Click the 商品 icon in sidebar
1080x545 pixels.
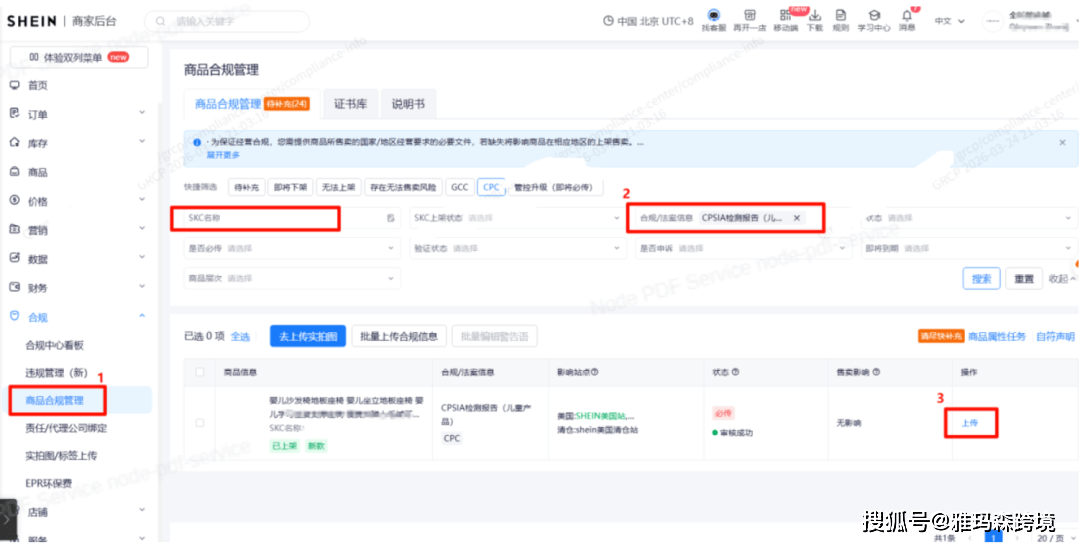[x=14, y=172]
